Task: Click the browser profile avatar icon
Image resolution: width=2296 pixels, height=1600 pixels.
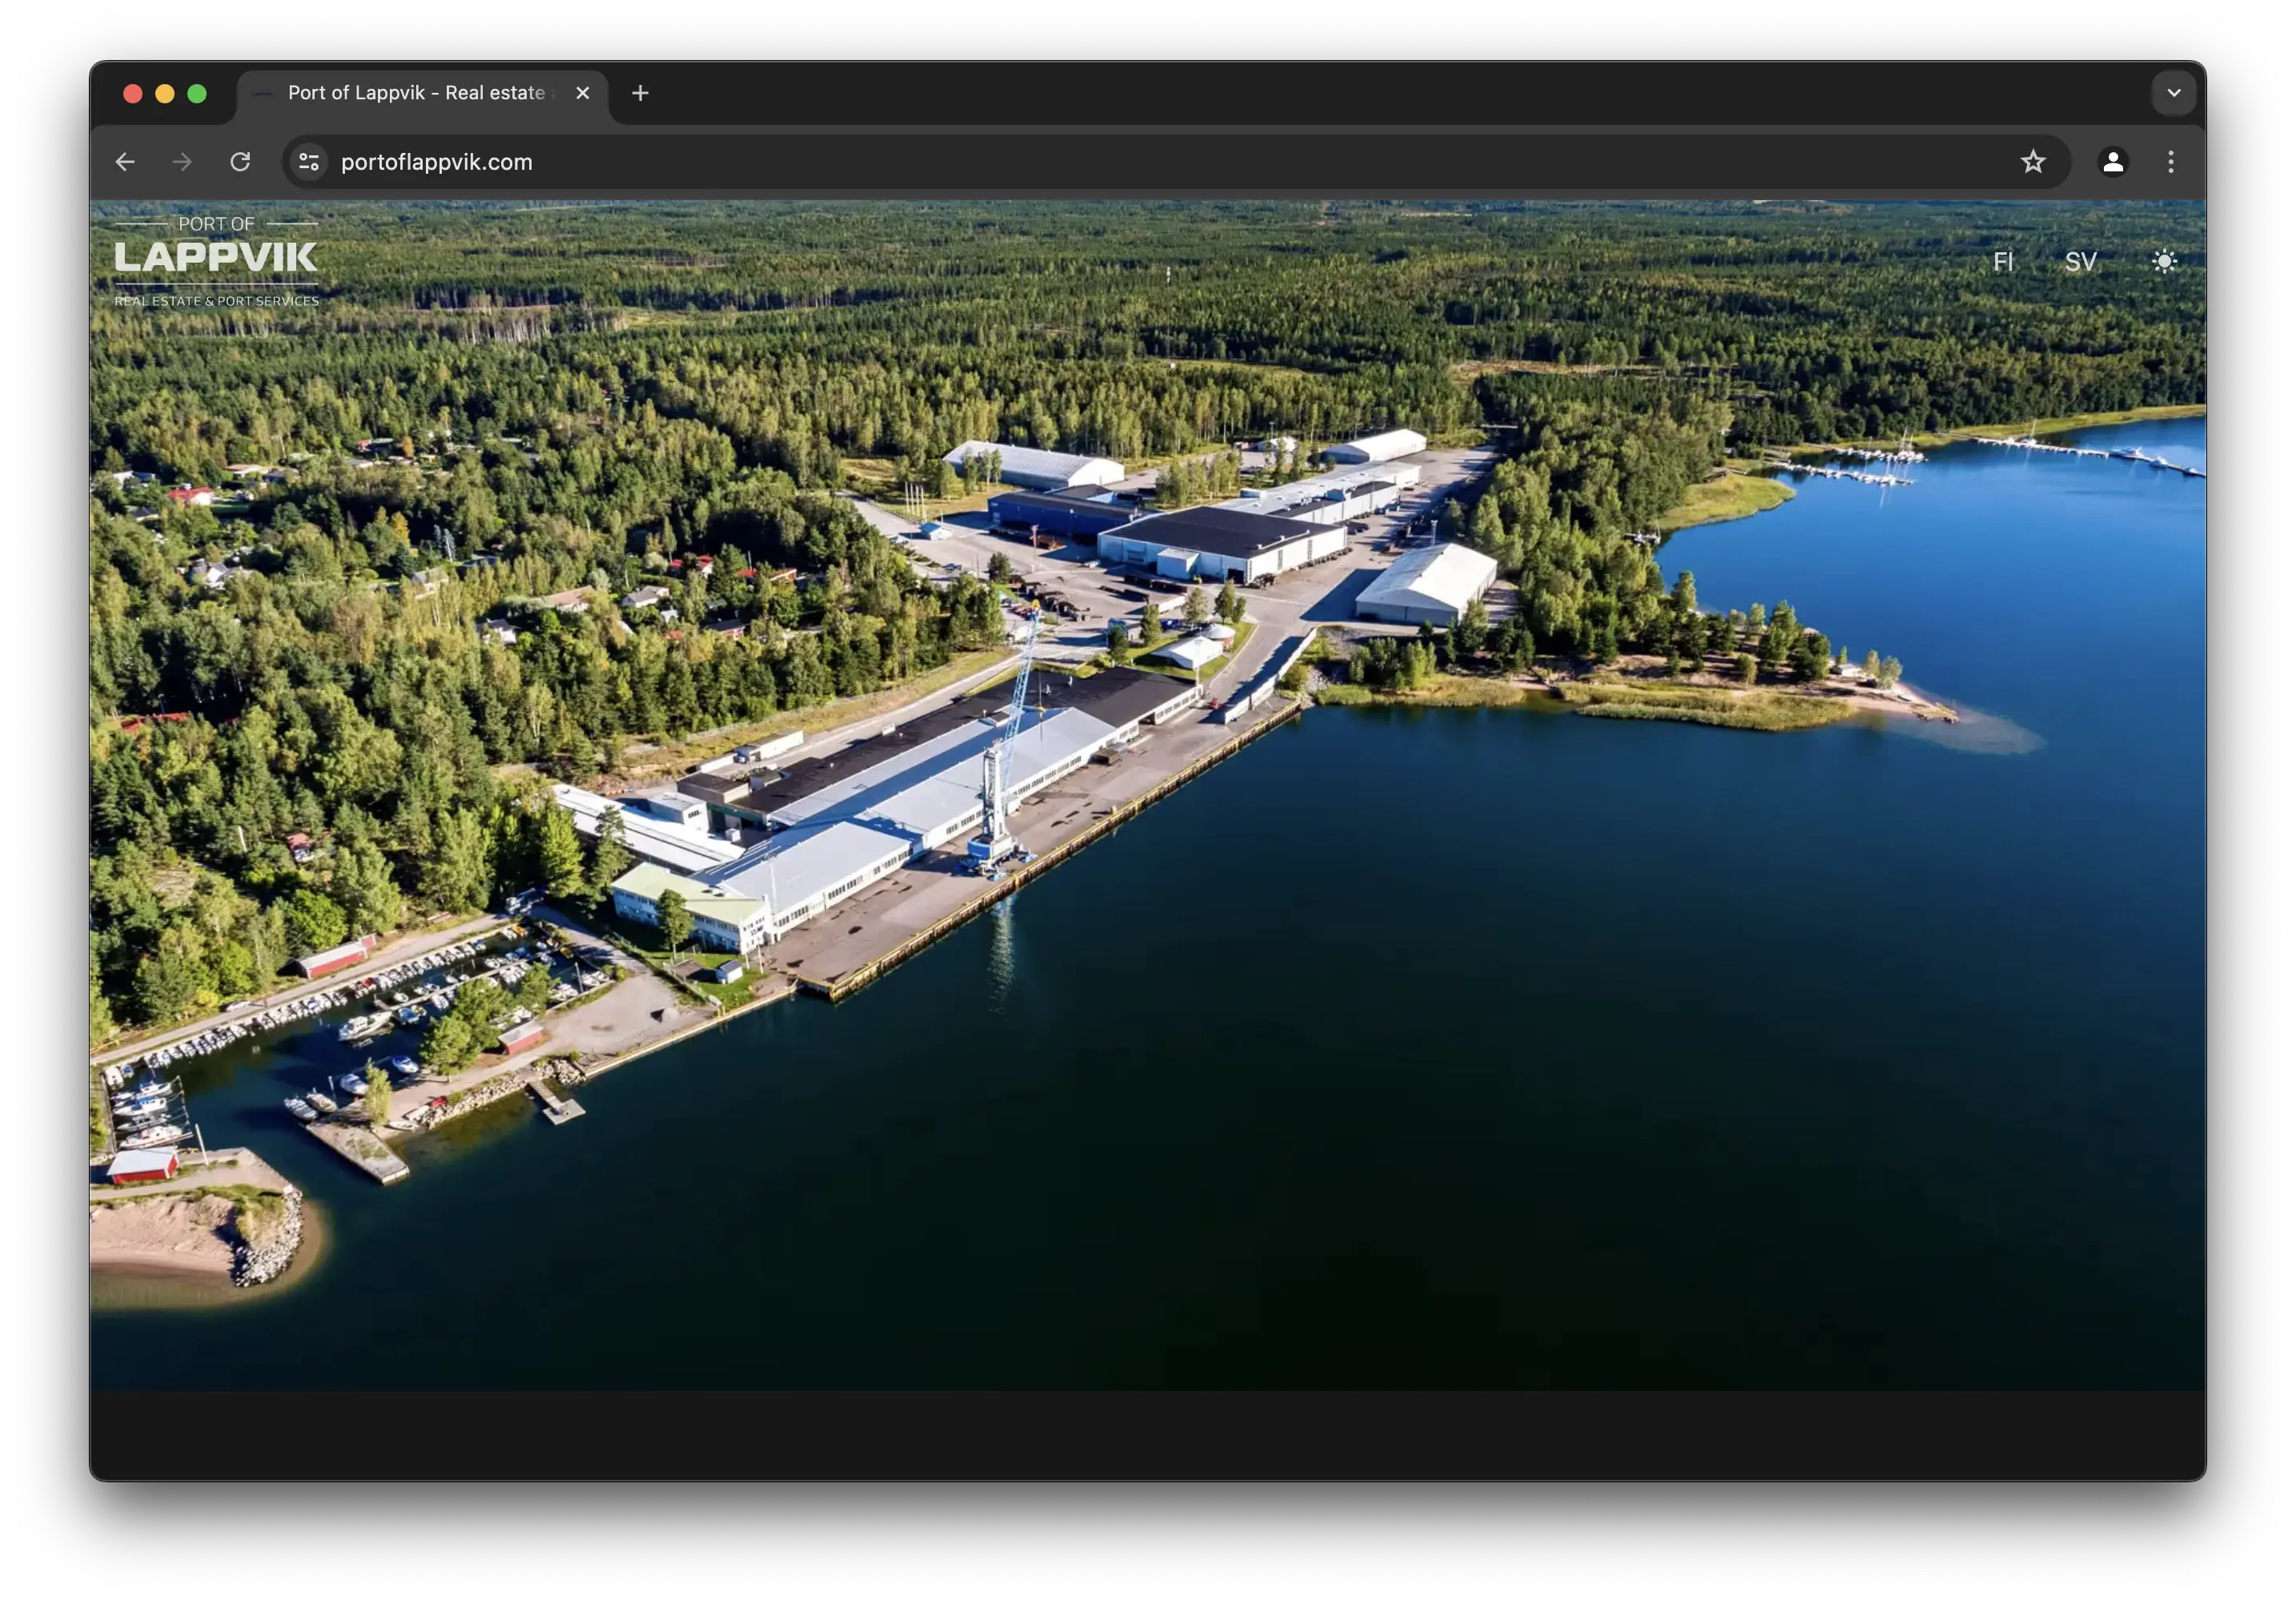Action: (x=2112, y=161)
